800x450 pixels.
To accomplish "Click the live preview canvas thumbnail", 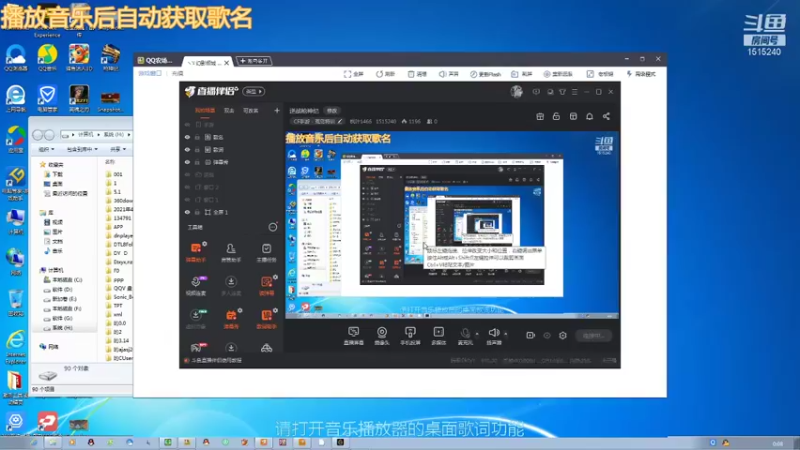I will point(452,226).
